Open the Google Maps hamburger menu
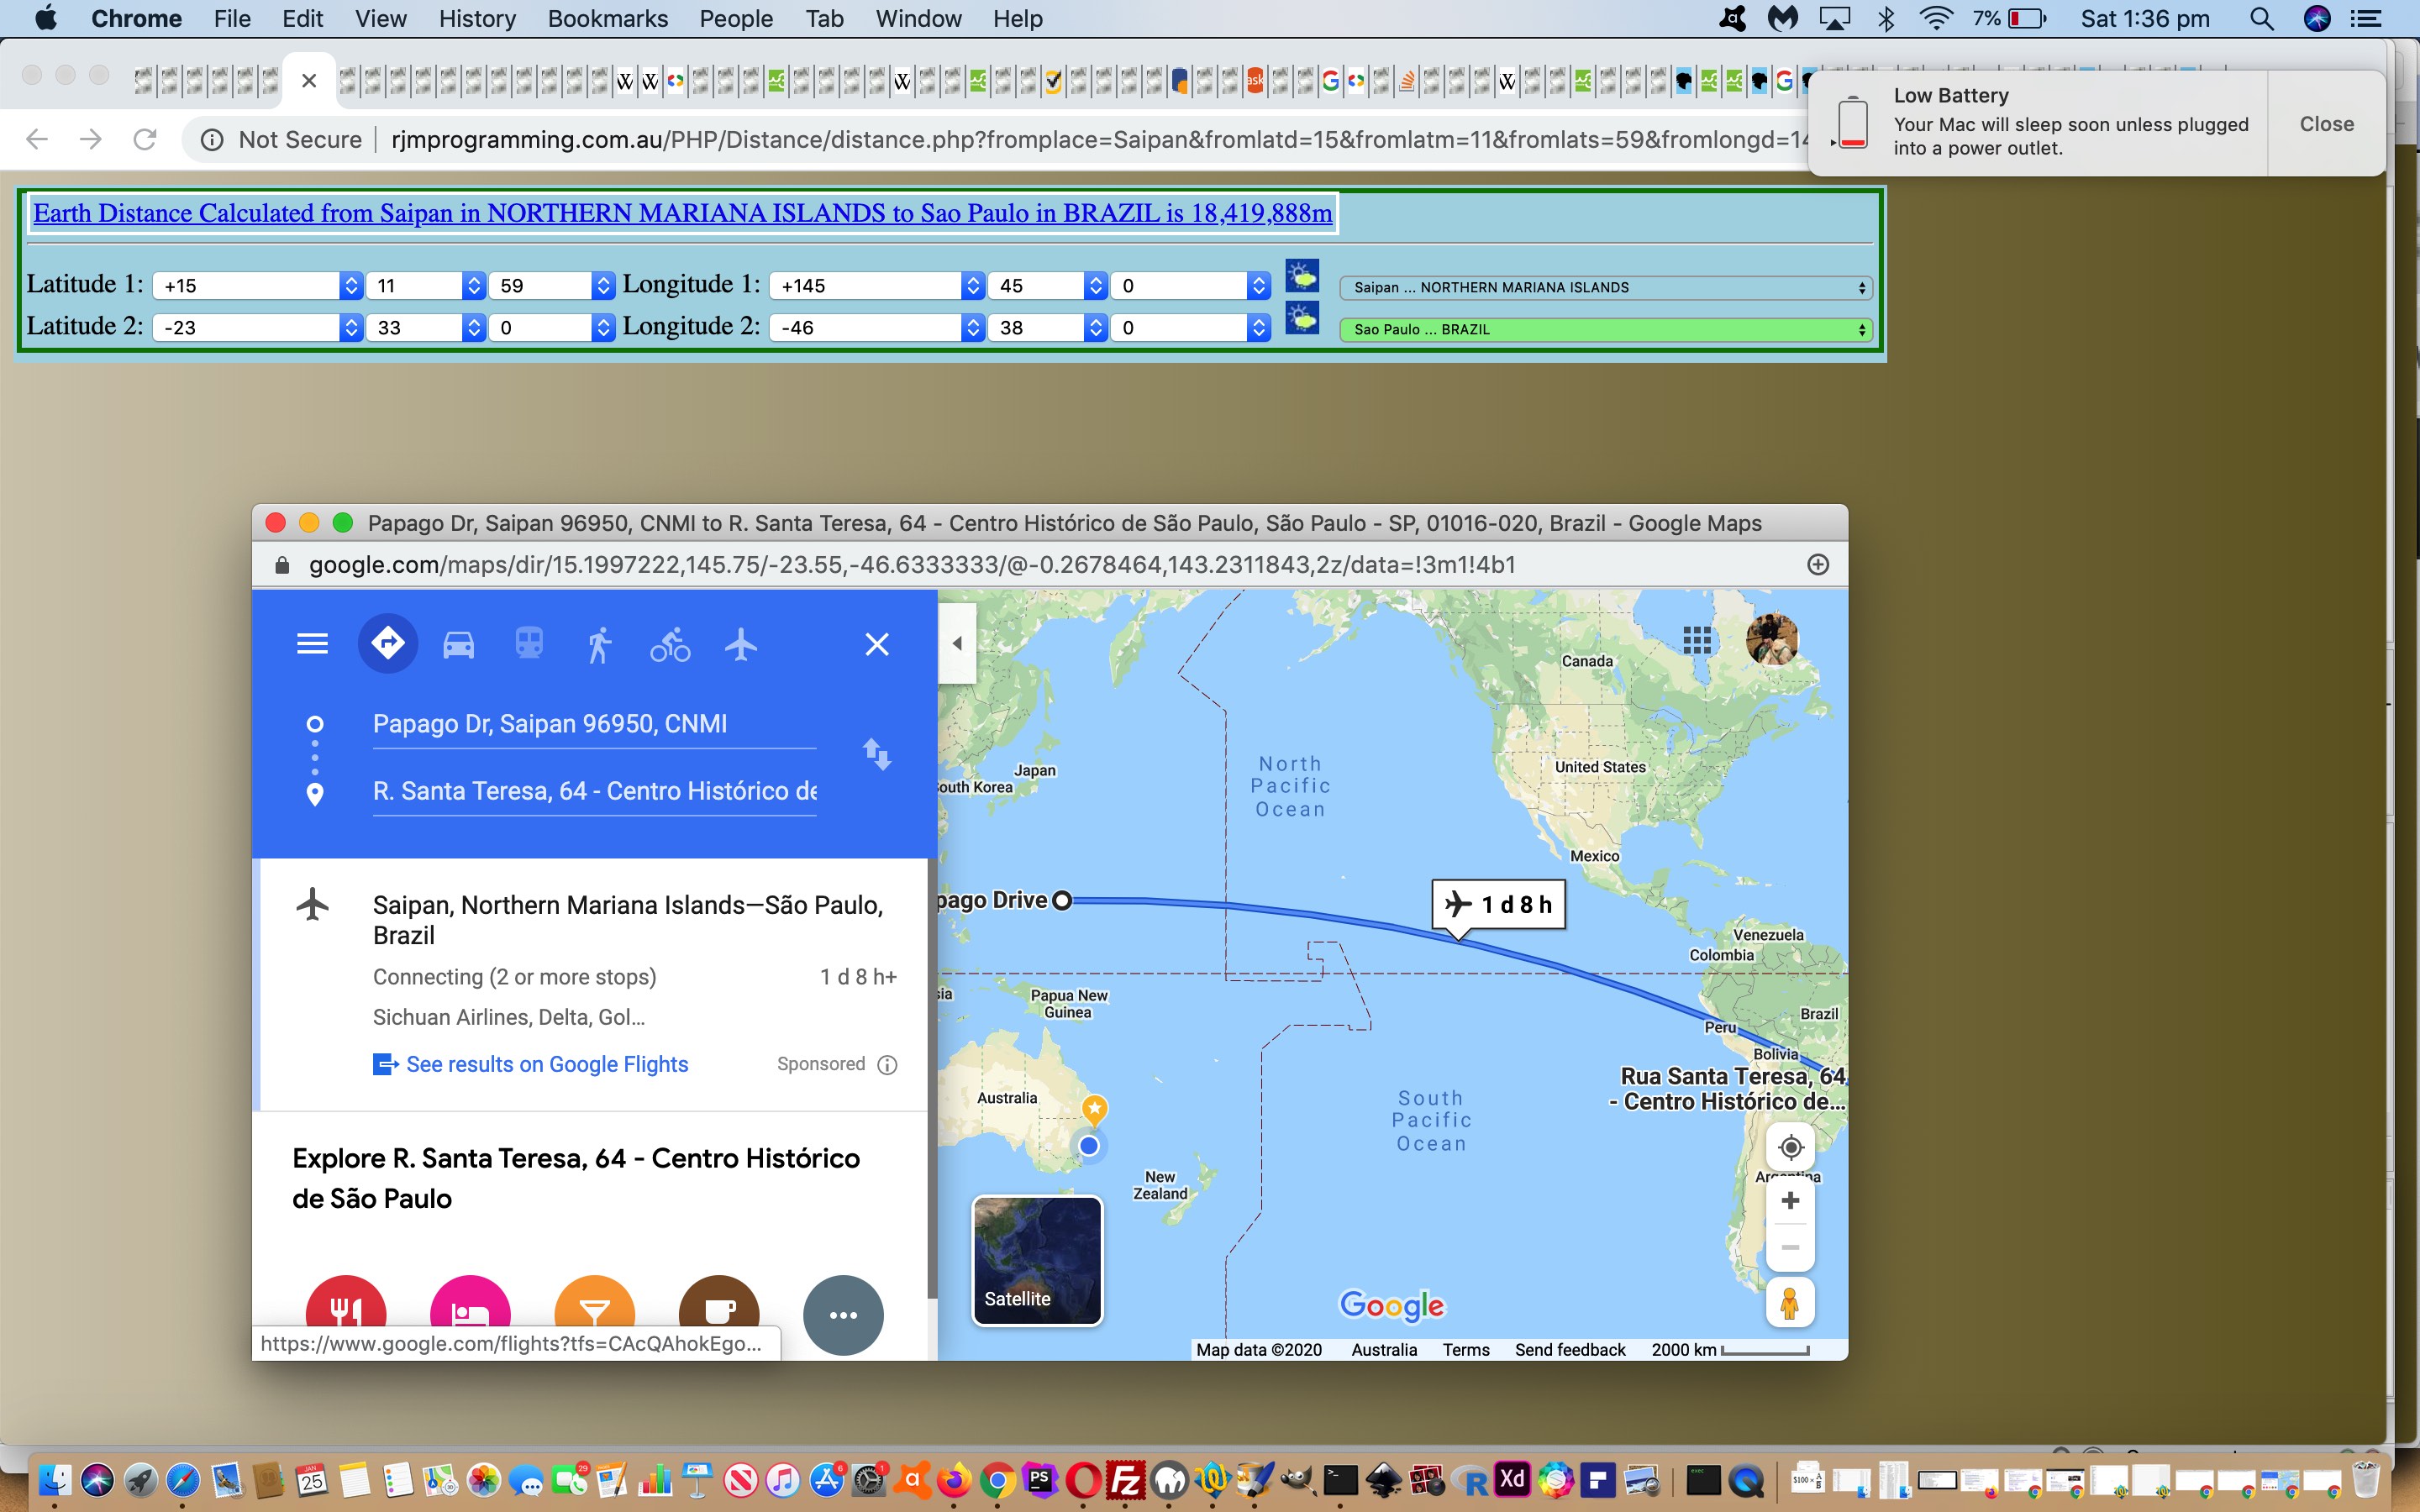Viewport: 2420px width, 1512px height. click(x=312, y=644)
